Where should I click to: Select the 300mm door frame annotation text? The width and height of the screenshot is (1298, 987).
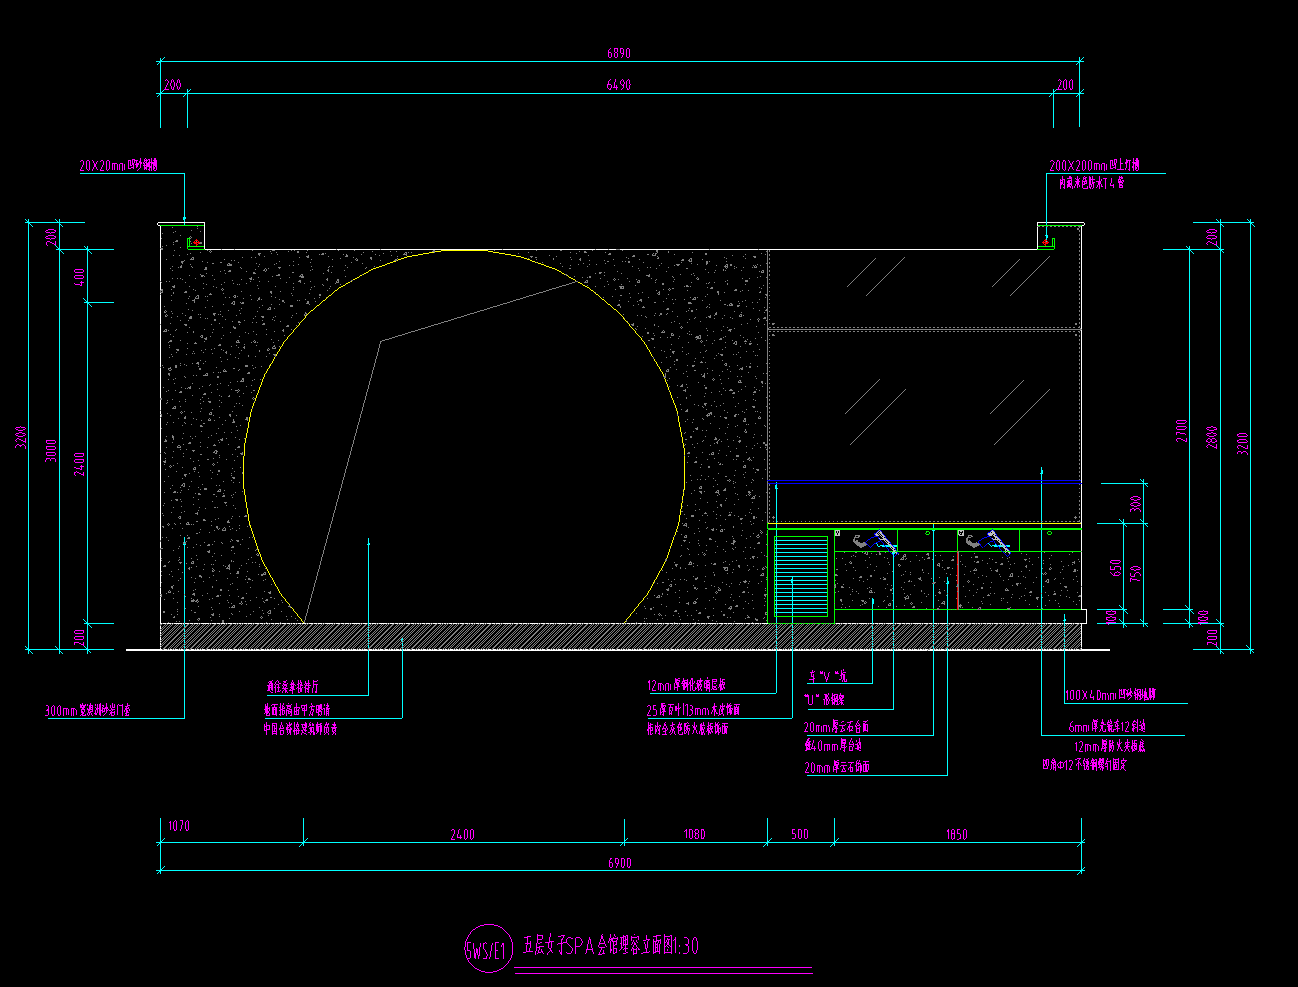[x=88, y=711]
